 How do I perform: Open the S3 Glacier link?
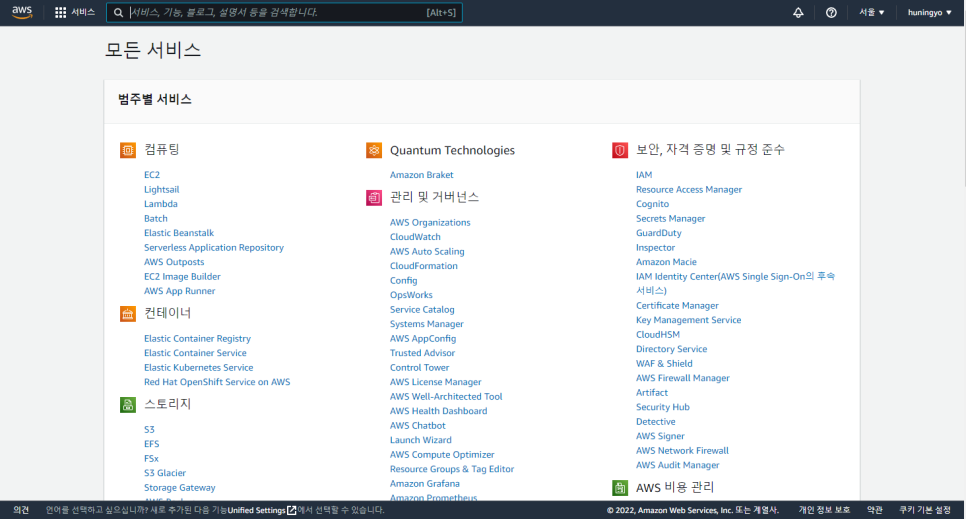point(164,473)
